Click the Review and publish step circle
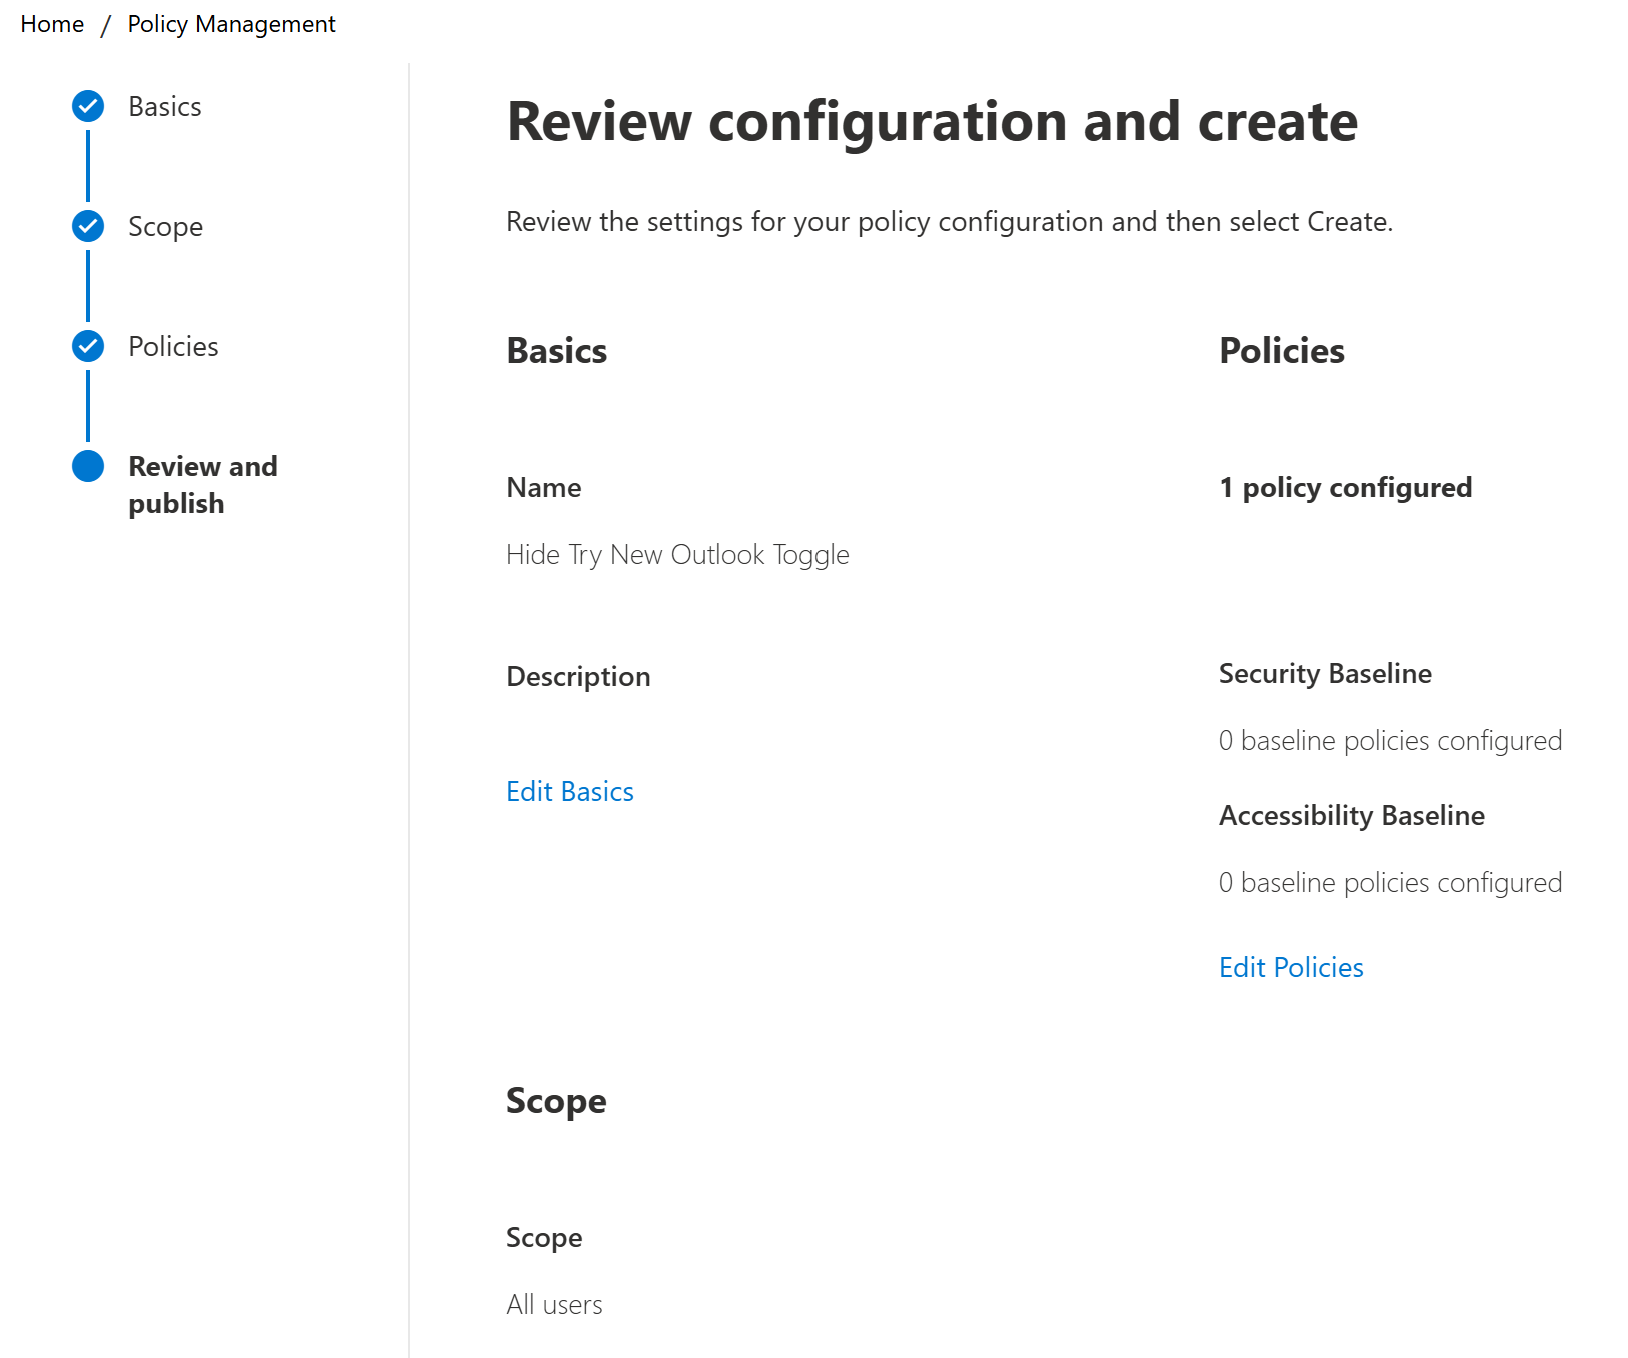This screenshot has height=1358, width=1628. click(x=88, y=466)
